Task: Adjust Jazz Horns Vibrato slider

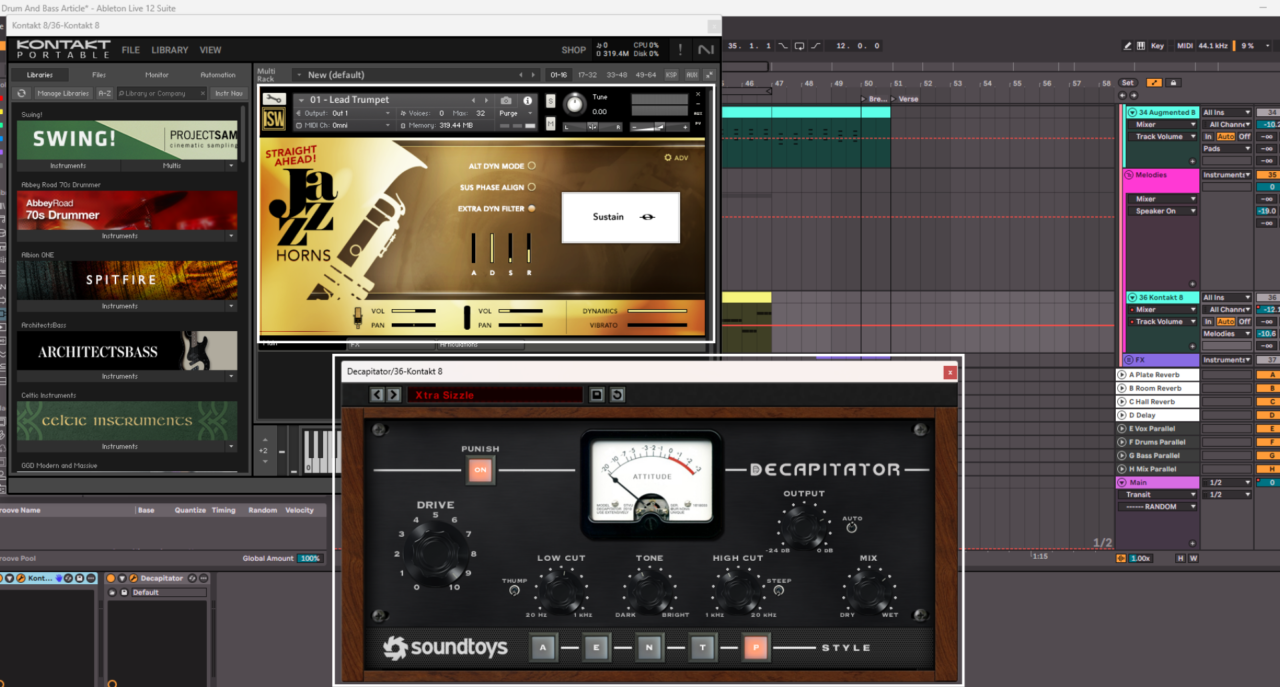Action: [659, 325]
